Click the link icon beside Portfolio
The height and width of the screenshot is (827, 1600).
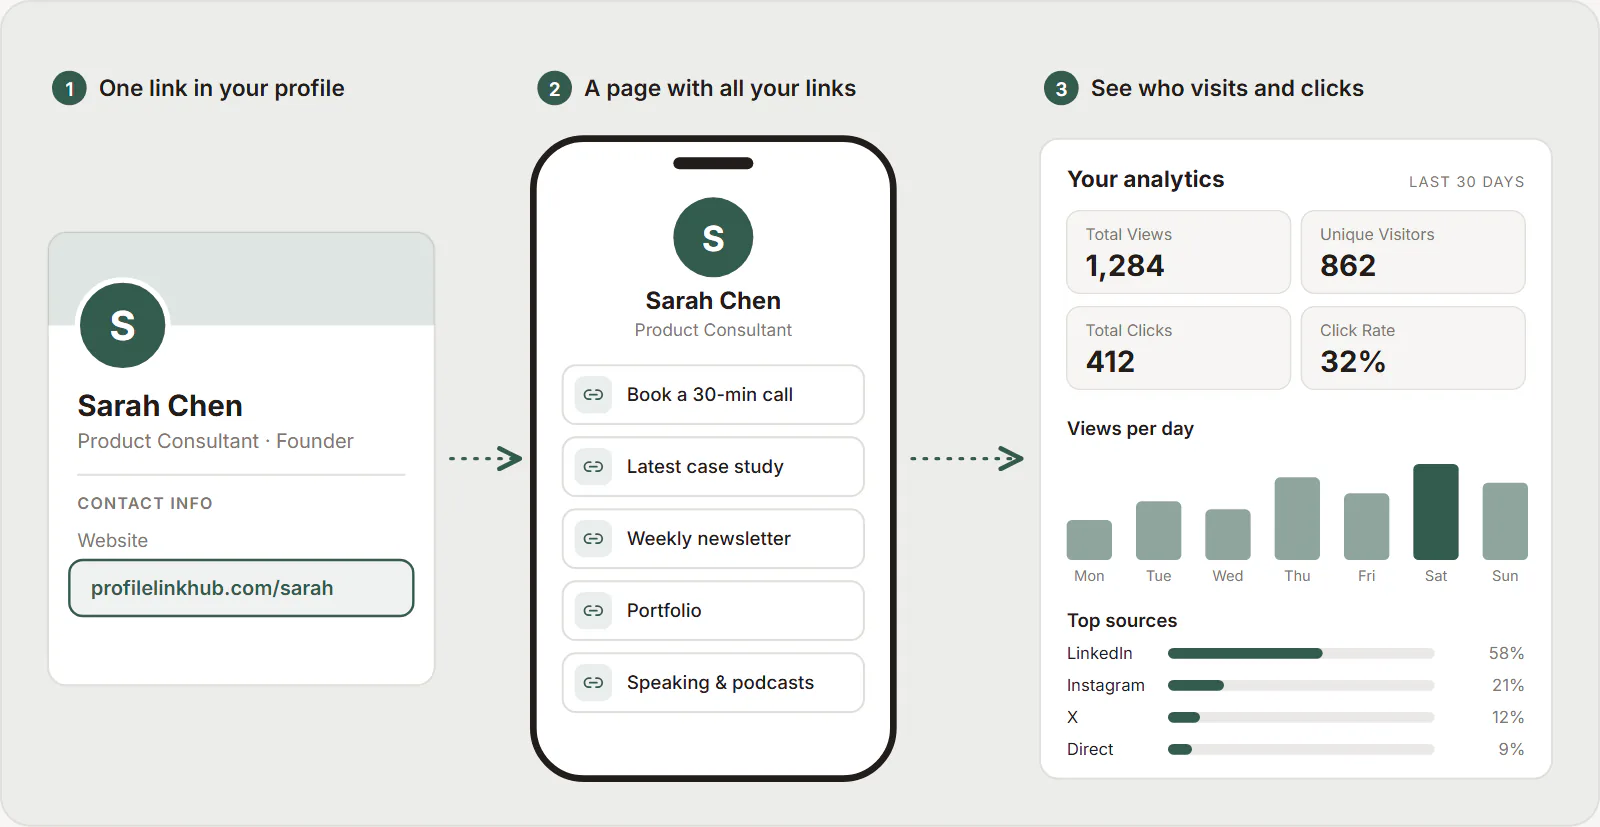tap(593, 611)
